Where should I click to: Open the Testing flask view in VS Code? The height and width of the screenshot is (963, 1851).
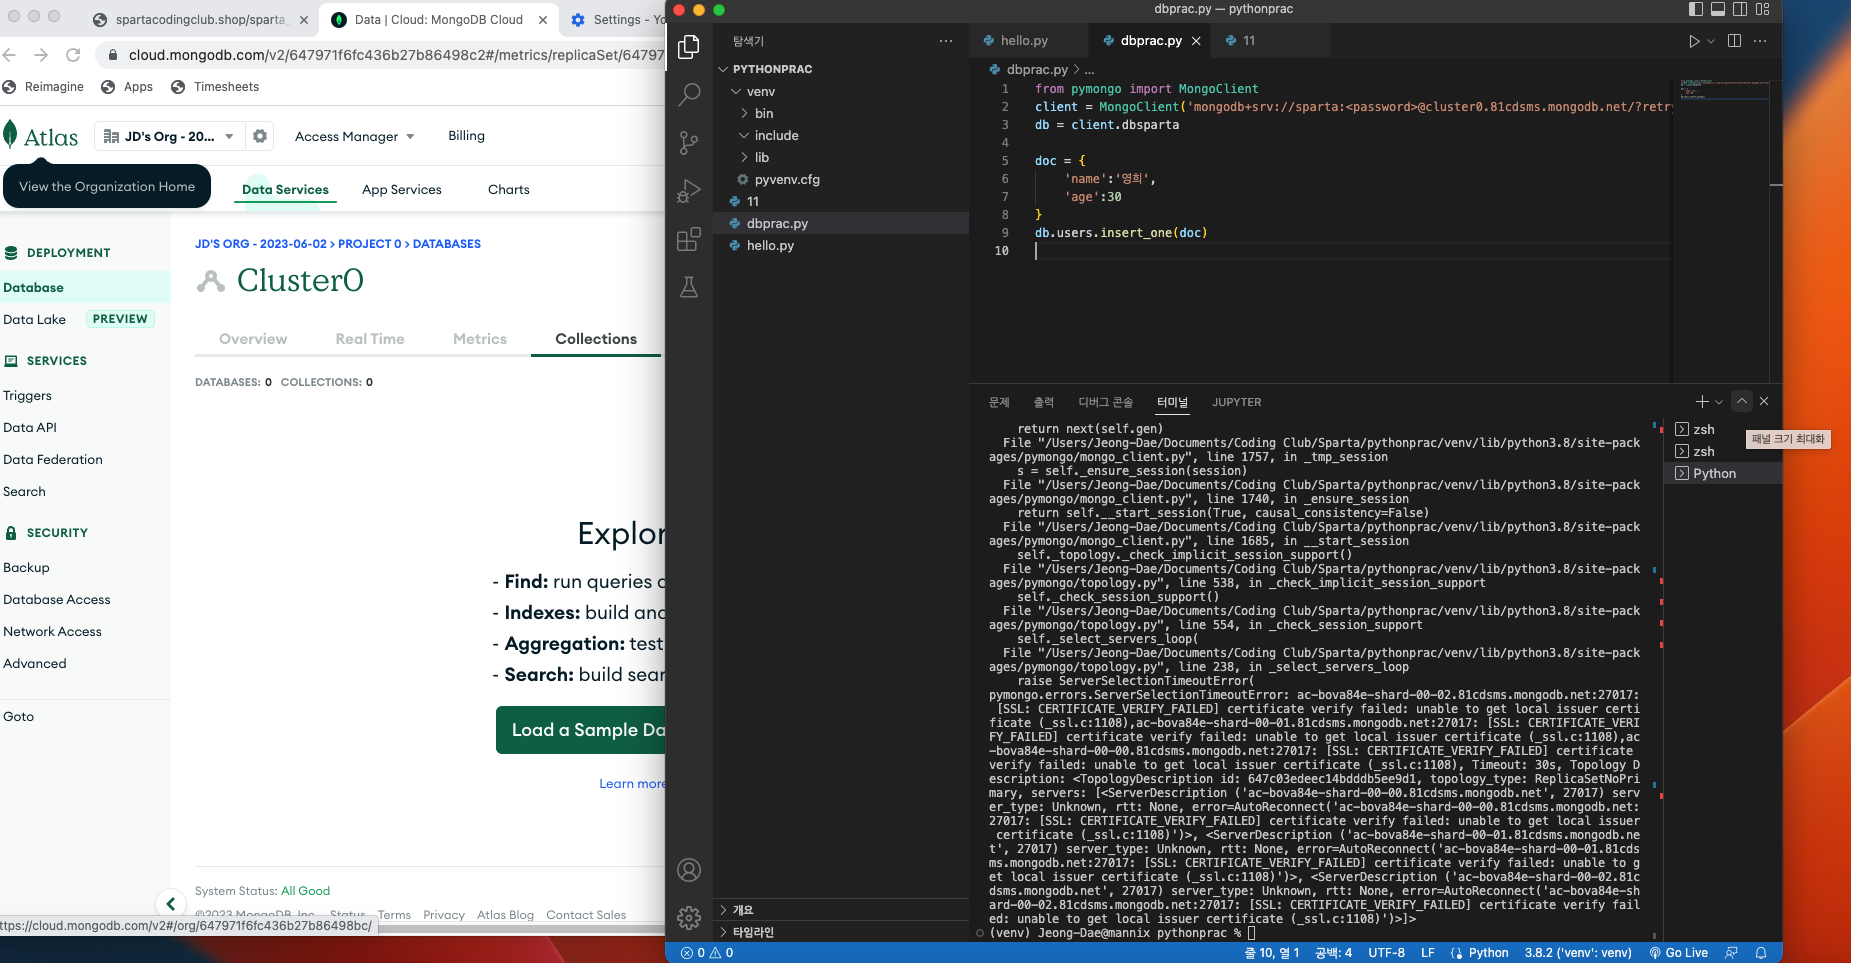689,287
